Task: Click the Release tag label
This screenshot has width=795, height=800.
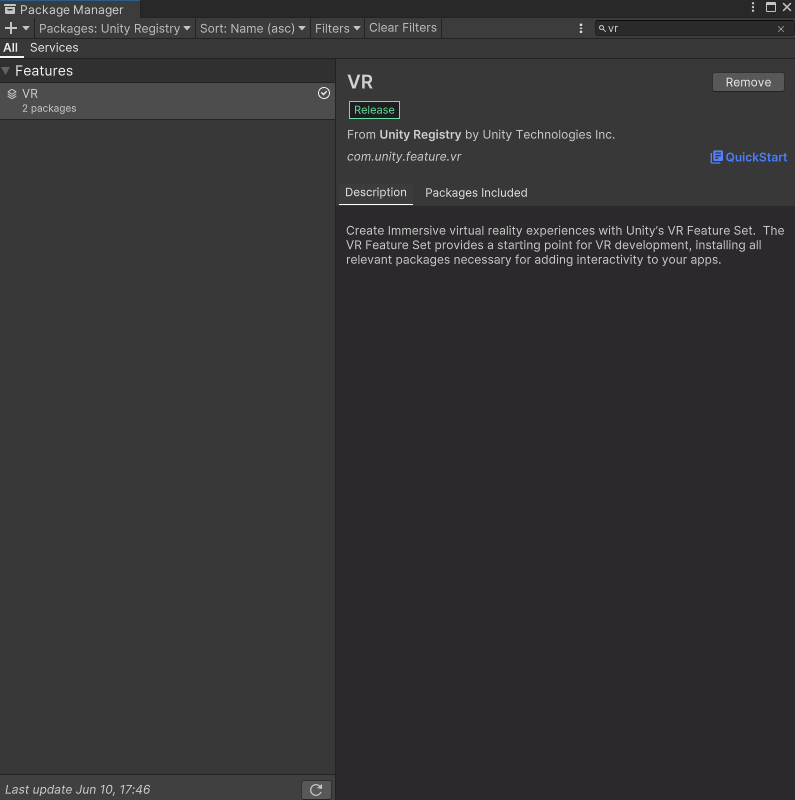Action: [374, 110]
